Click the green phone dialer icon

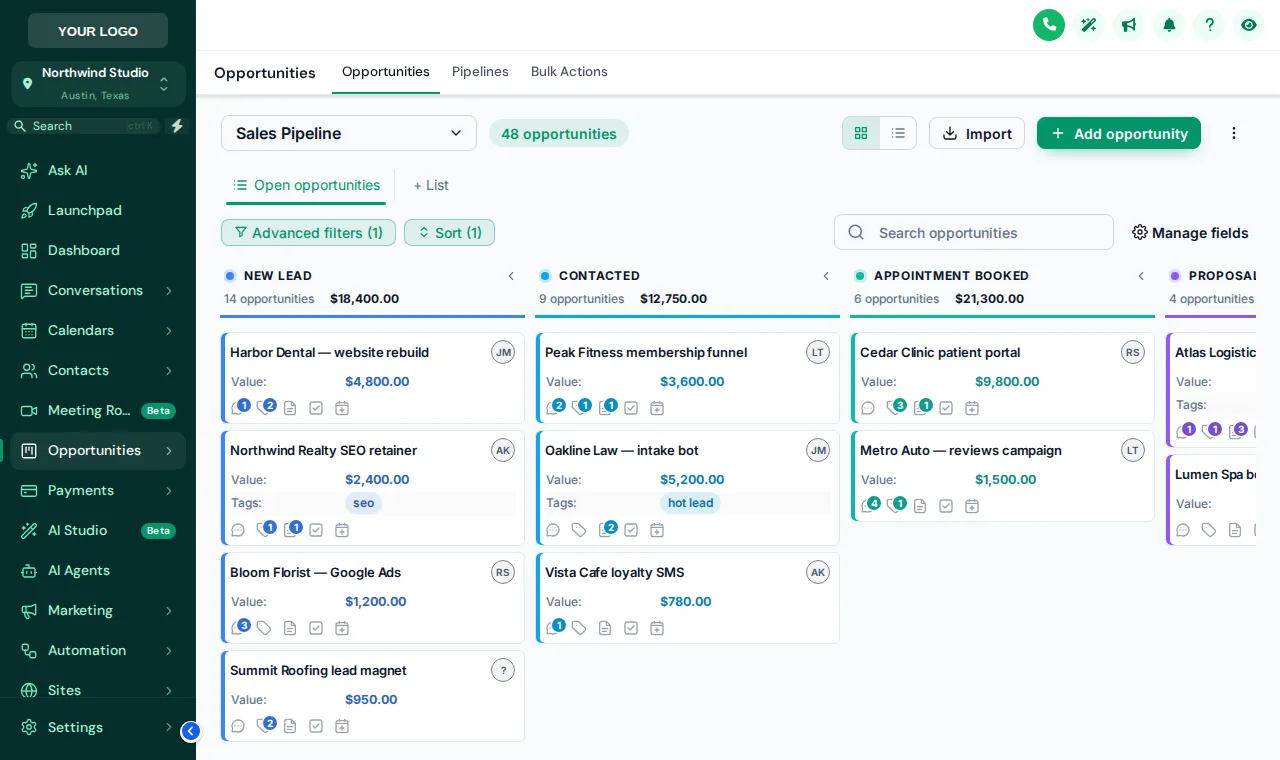tap(1049, 25)
